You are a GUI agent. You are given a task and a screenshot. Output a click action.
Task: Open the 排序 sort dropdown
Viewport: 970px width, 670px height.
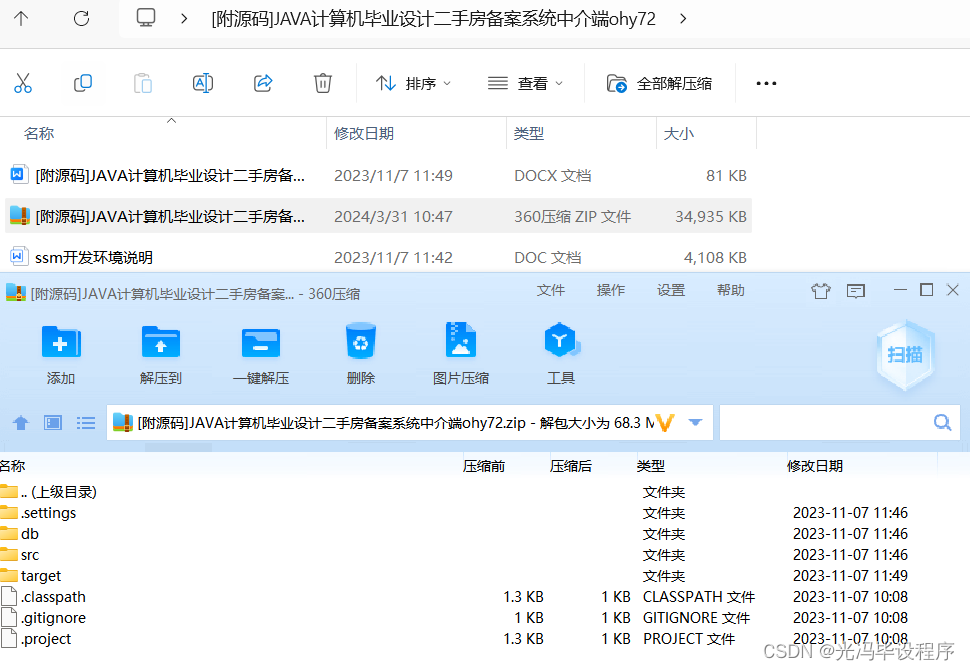(414, 83)
